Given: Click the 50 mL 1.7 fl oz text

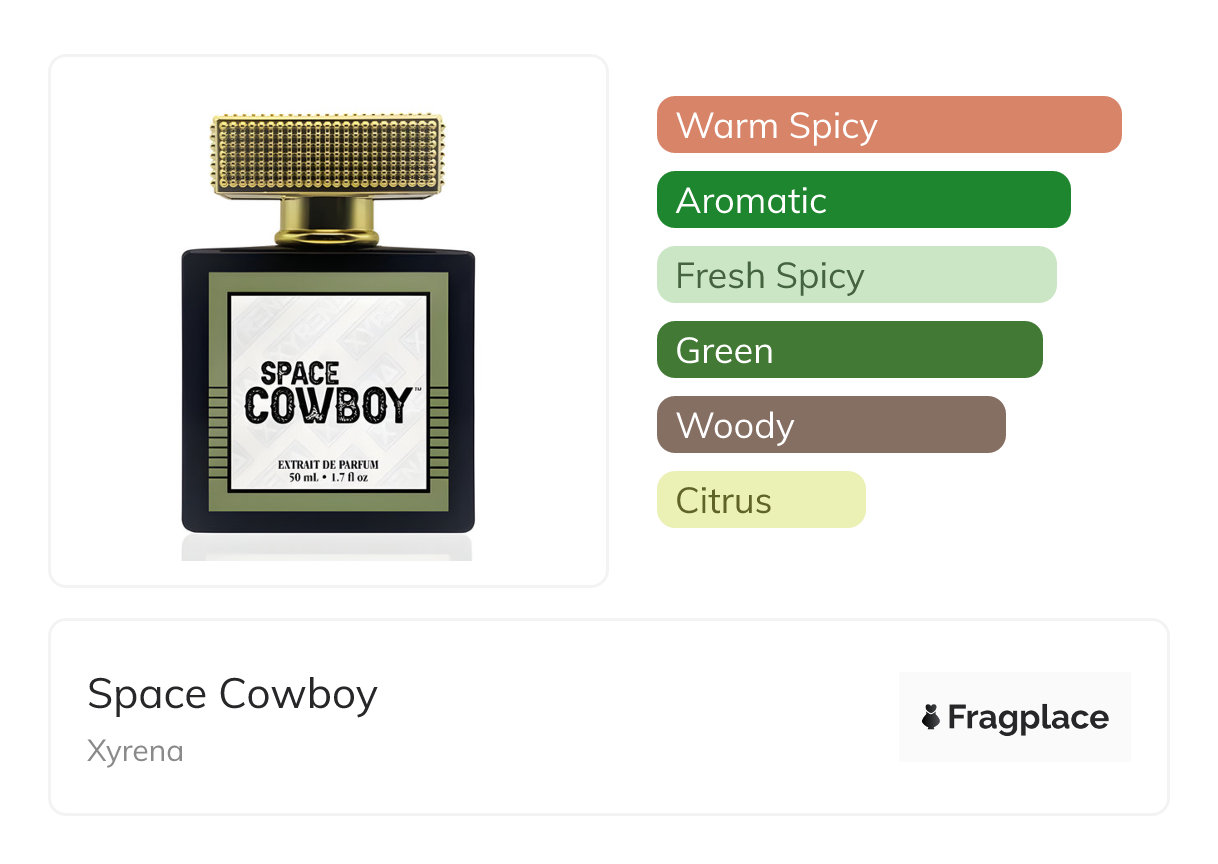Looking at the screenshot, I should 328,478.
